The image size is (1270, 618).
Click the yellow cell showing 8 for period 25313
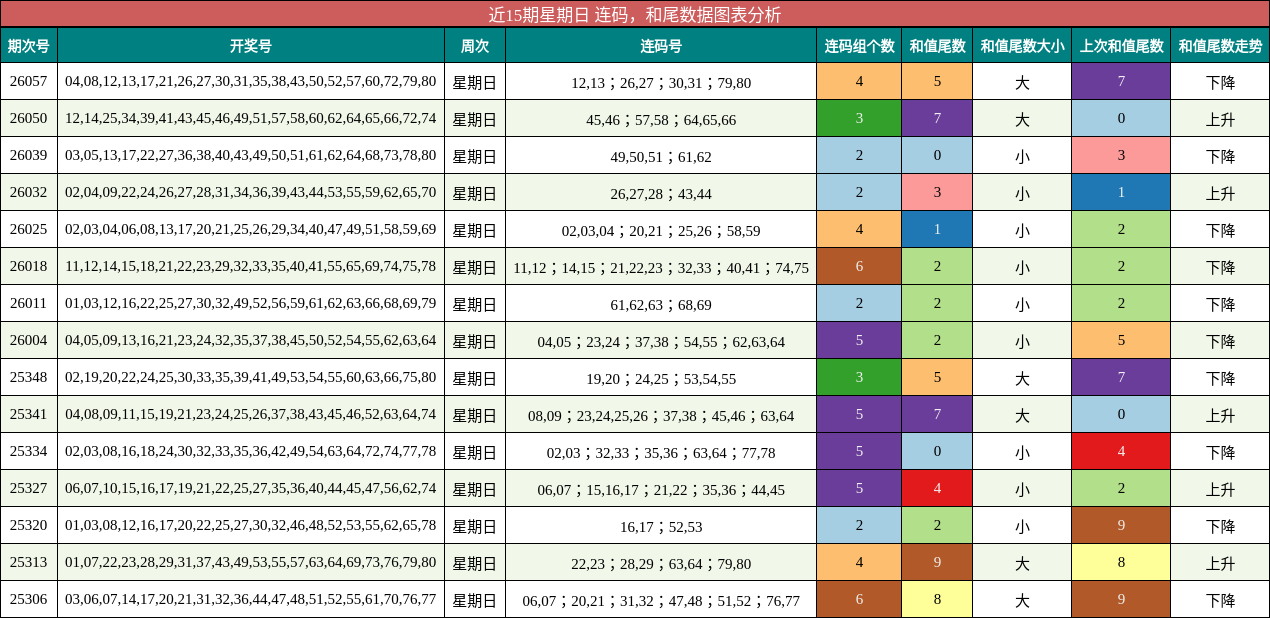(x=1120, y=563)
